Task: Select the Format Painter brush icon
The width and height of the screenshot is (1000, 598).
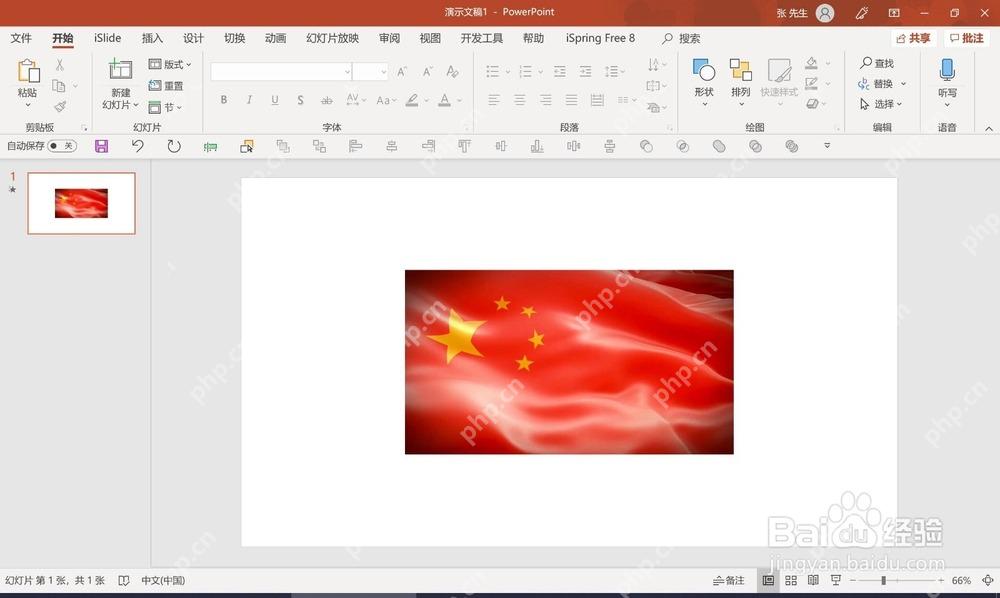Action: tap(60, 106)
